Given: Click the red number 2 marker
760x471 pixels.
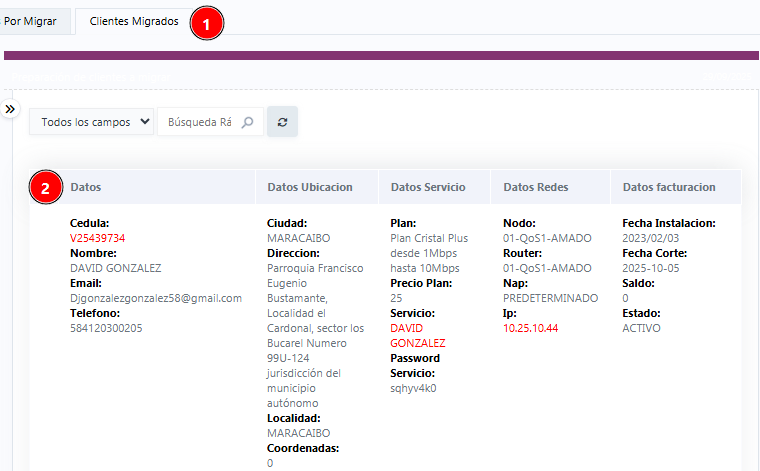Looking at the screenshot, I should [44, 187].
